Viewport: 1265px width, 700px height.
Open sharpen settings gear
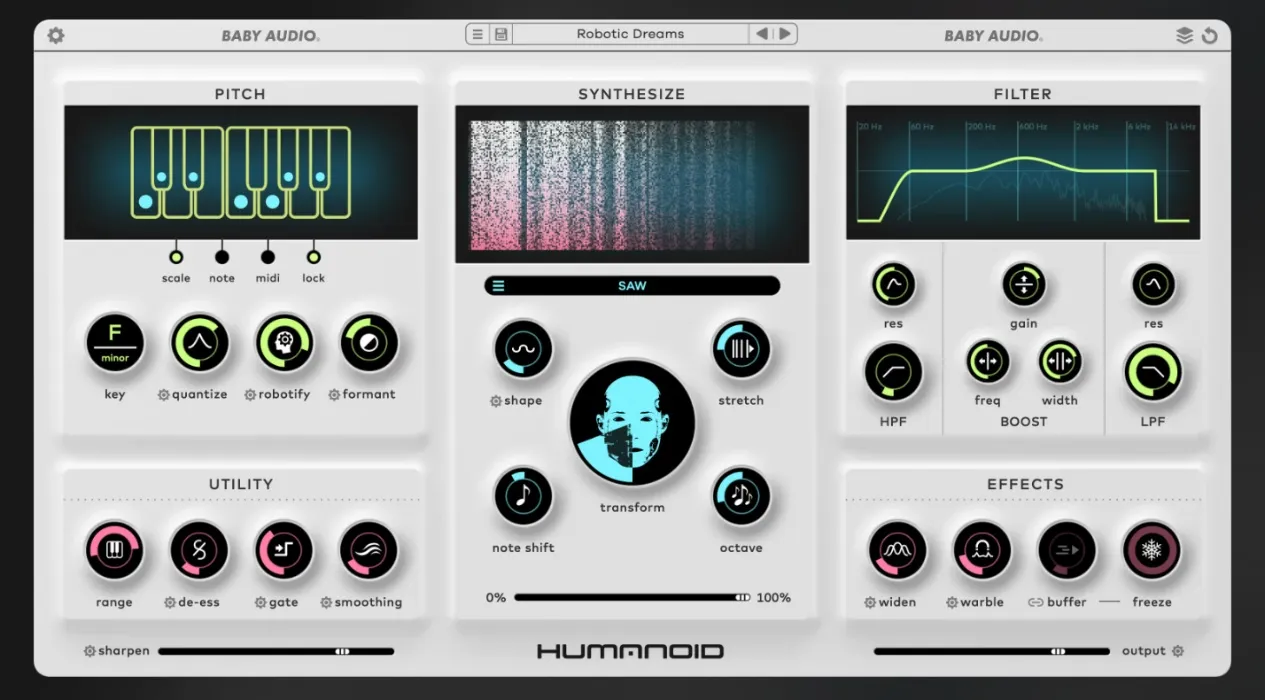90,651
